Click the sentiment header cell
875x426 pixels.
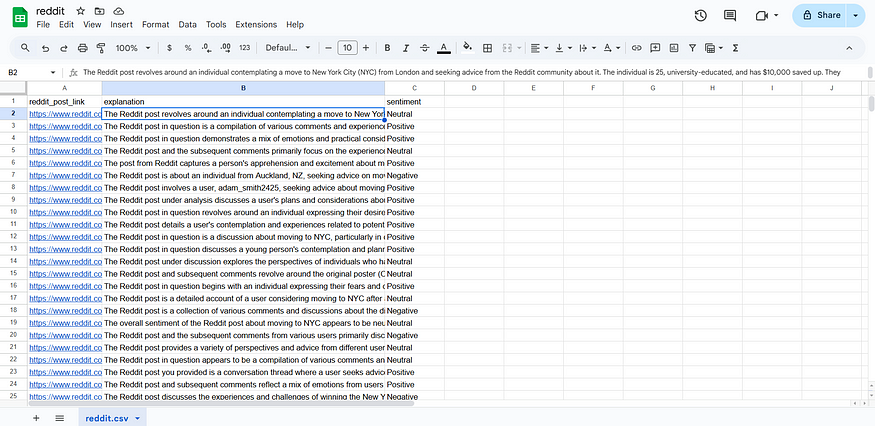(415, 102)
